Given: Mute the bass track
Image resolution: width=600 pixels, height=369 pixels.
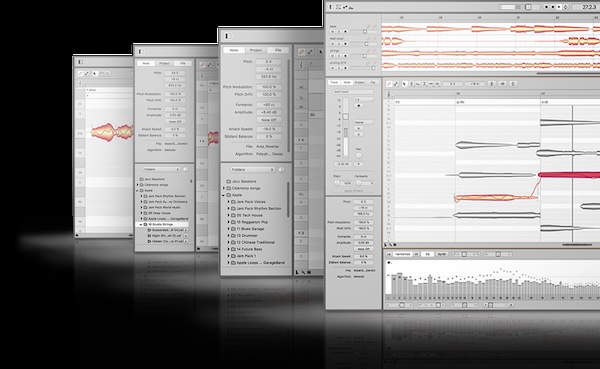Looking at the screenshot, I should pyautogui.click(x=333, y=32).
